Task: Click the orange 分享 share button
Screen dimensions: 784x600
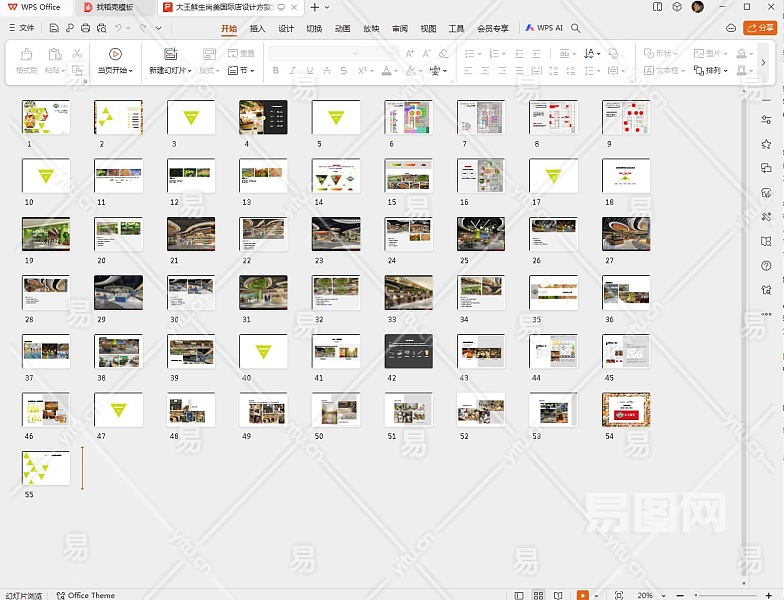Action: click(760, 28)
